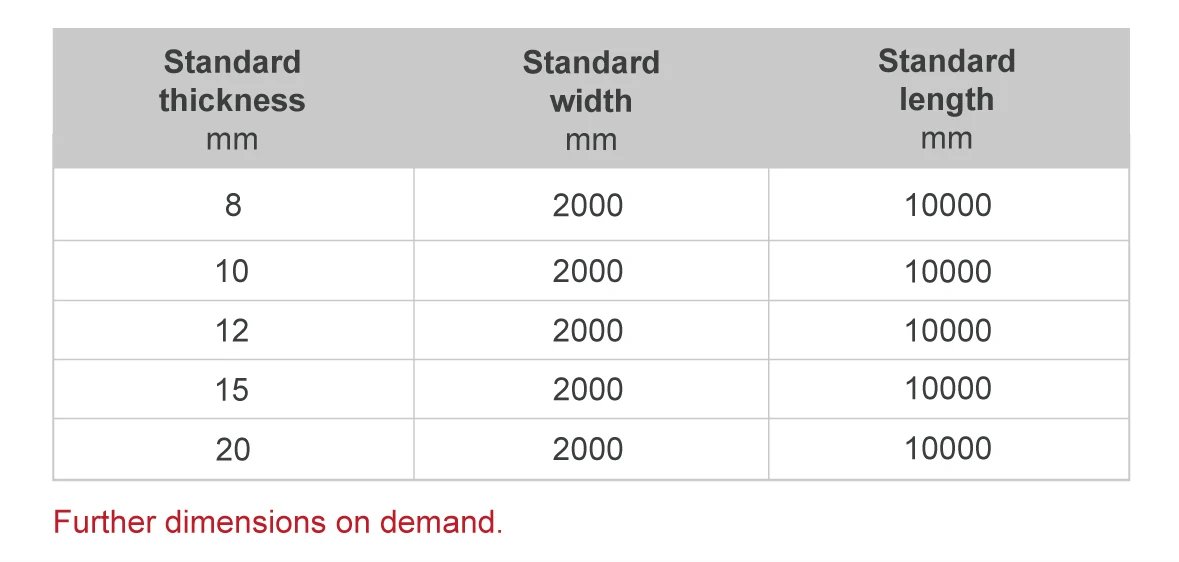Click the mm unit under Standard thickness
The height and width of the screenshot is (562, 1179).
[x=232, y=139]
